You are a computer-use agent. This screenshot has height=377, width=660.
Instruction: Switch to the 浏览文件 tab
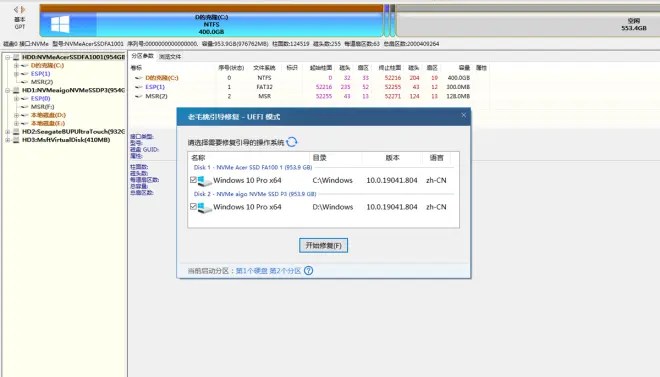click(x=170, y=56)
